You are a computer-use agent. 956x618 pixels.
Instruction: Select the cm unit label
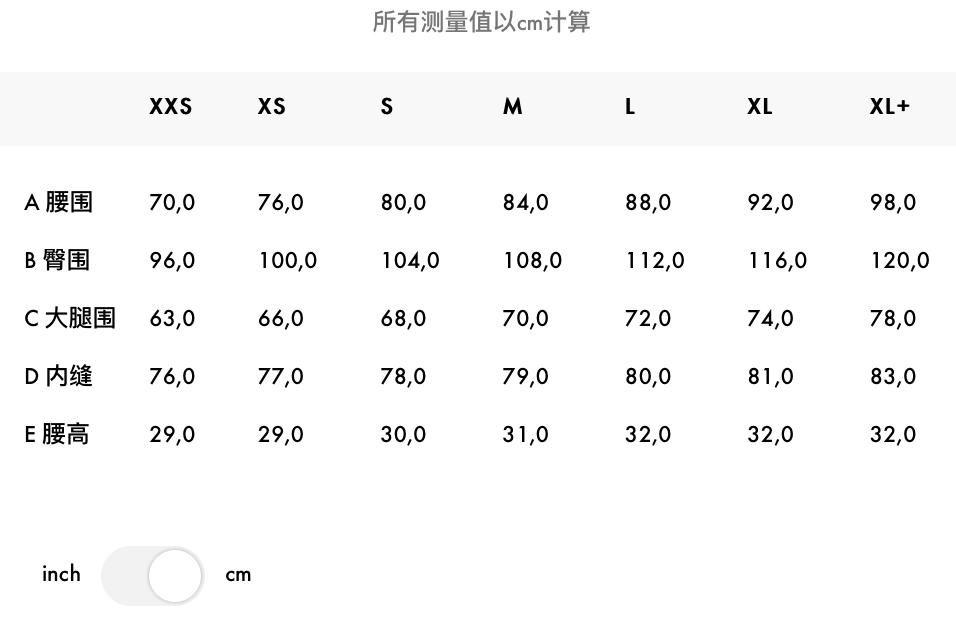tap(238, 575)
